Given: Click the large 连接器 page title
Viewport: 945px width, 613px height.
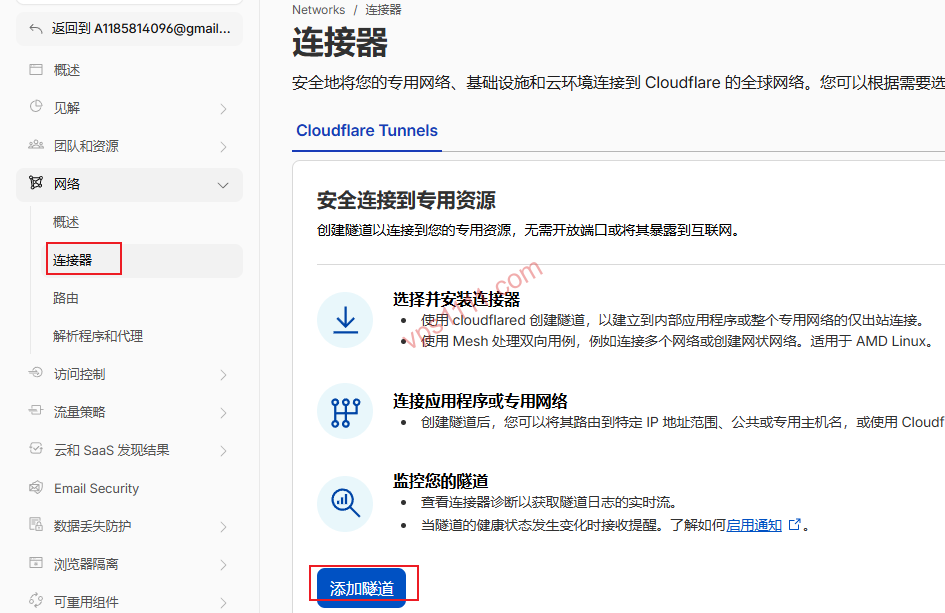Looking at the screenshot, I should point(340,43).
